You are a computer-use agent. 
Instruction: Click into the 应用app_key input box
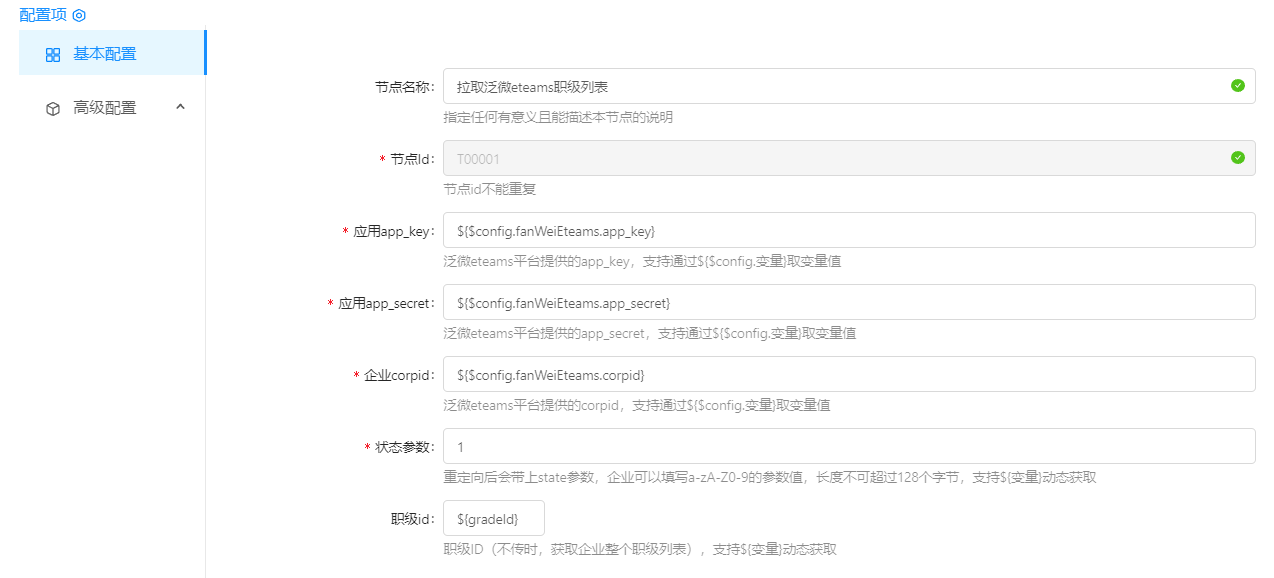848,231
